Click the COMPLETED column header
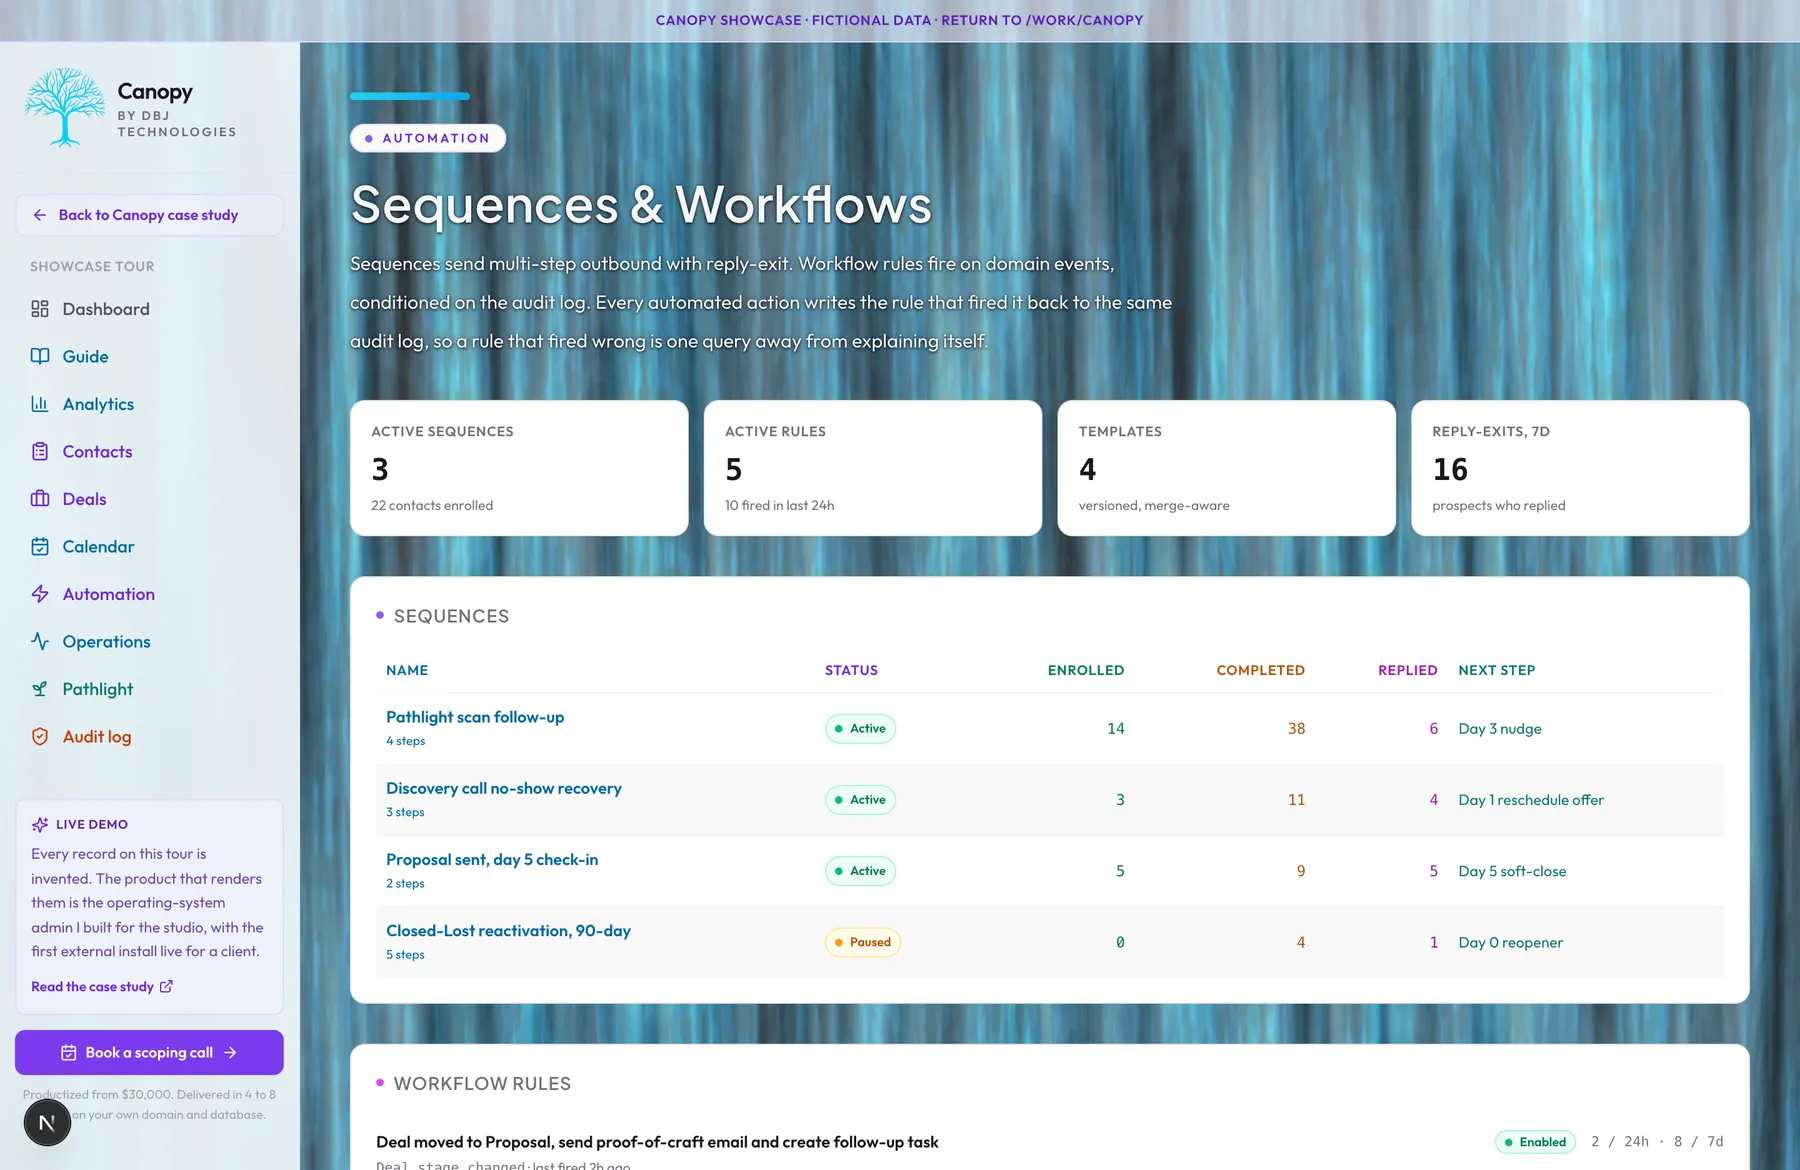 (x=1260, y=671)
